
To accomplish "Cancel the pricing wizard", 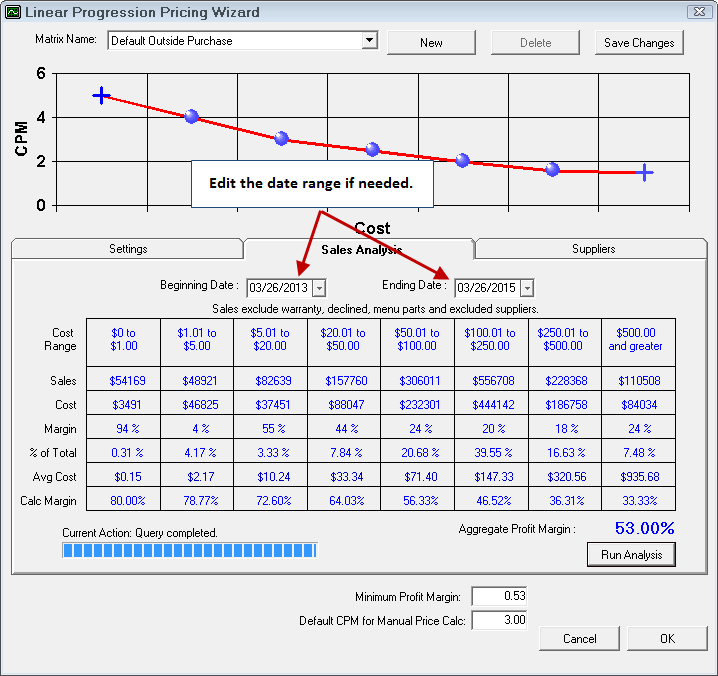I will point(579,638).
